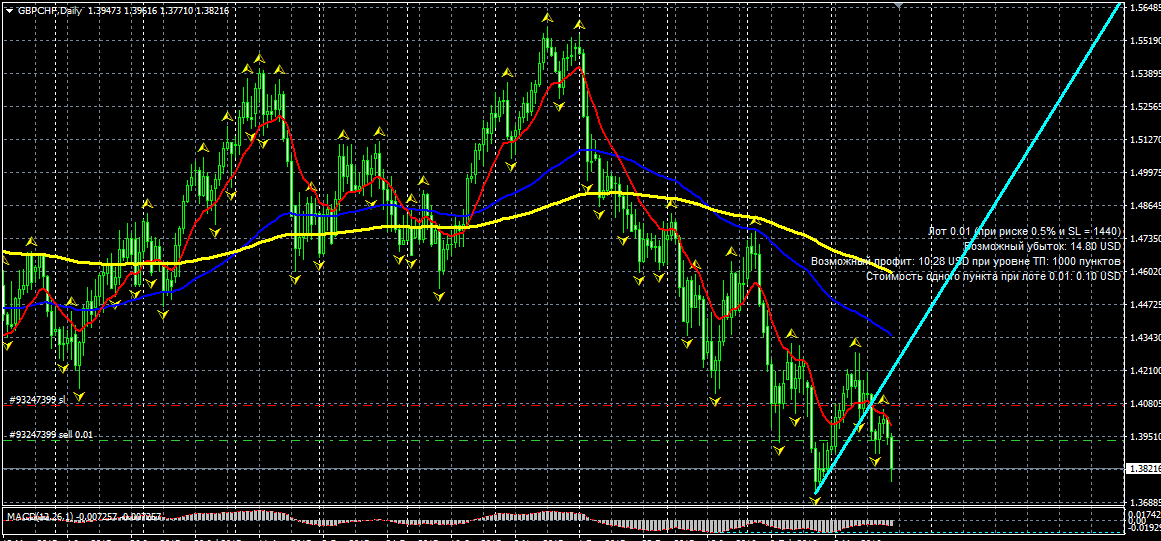Open the chart menu arrow beside GBPCHF,Daily
Screen dimensions: 1161x541
pyautogui.click(x=10, y=13)
